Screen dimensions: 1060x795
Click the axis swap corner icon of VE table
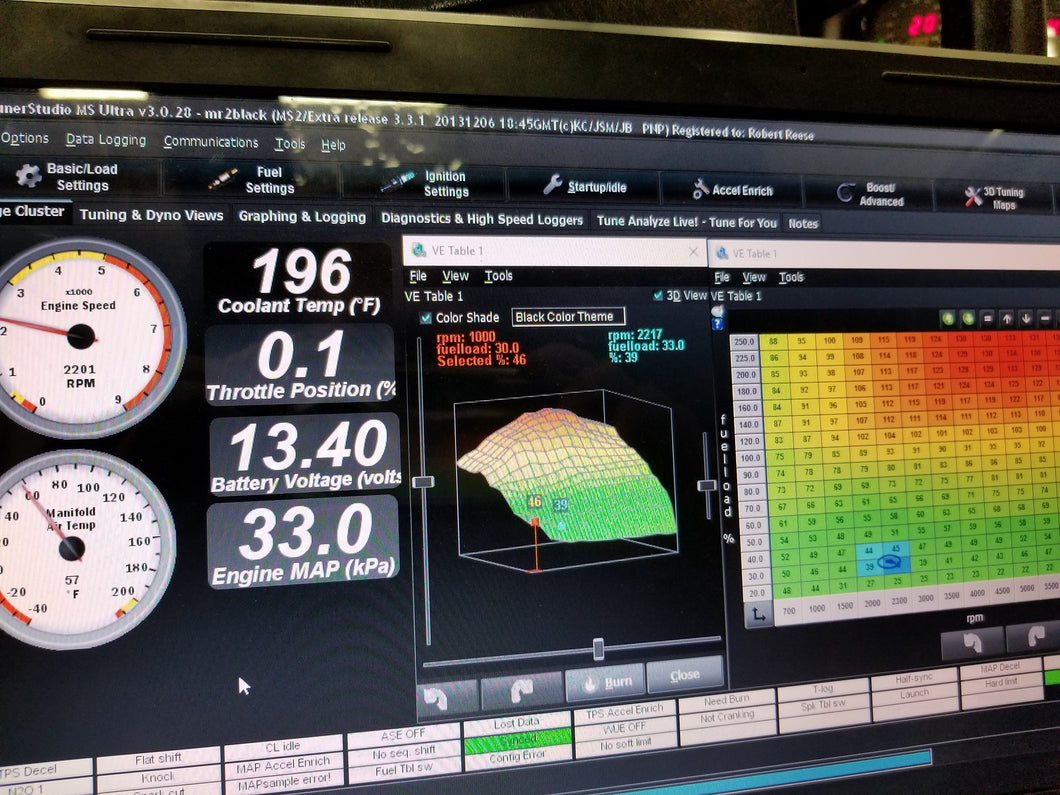759,614
